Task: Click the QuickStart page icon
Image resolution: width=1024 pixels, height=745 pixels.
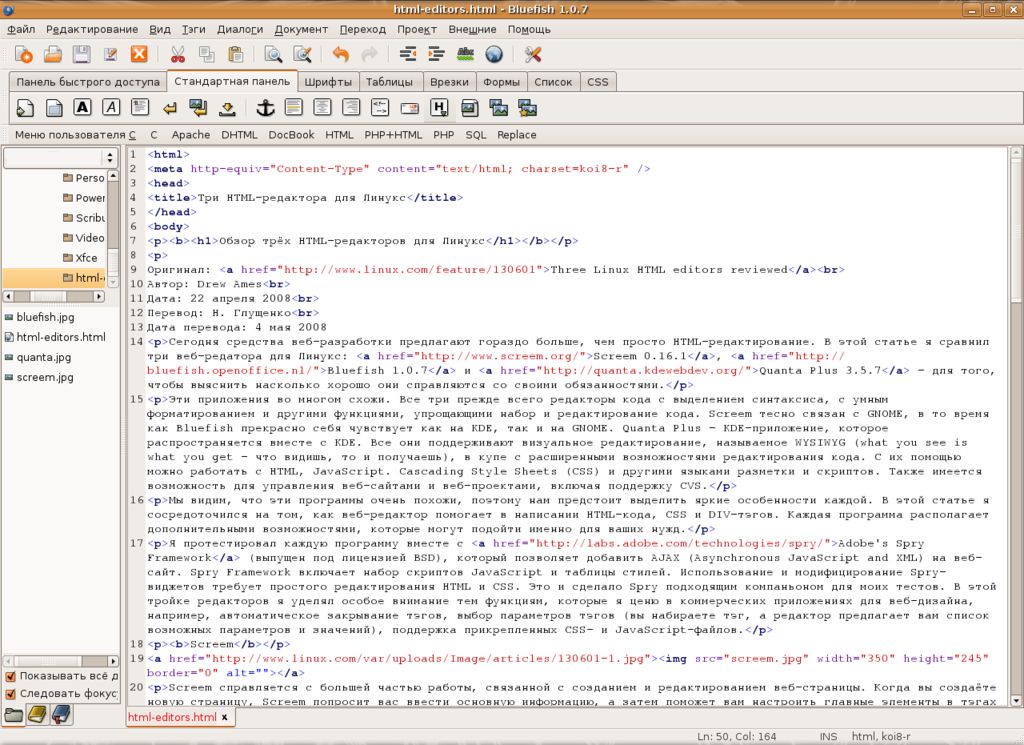Action: coord(25,108)
